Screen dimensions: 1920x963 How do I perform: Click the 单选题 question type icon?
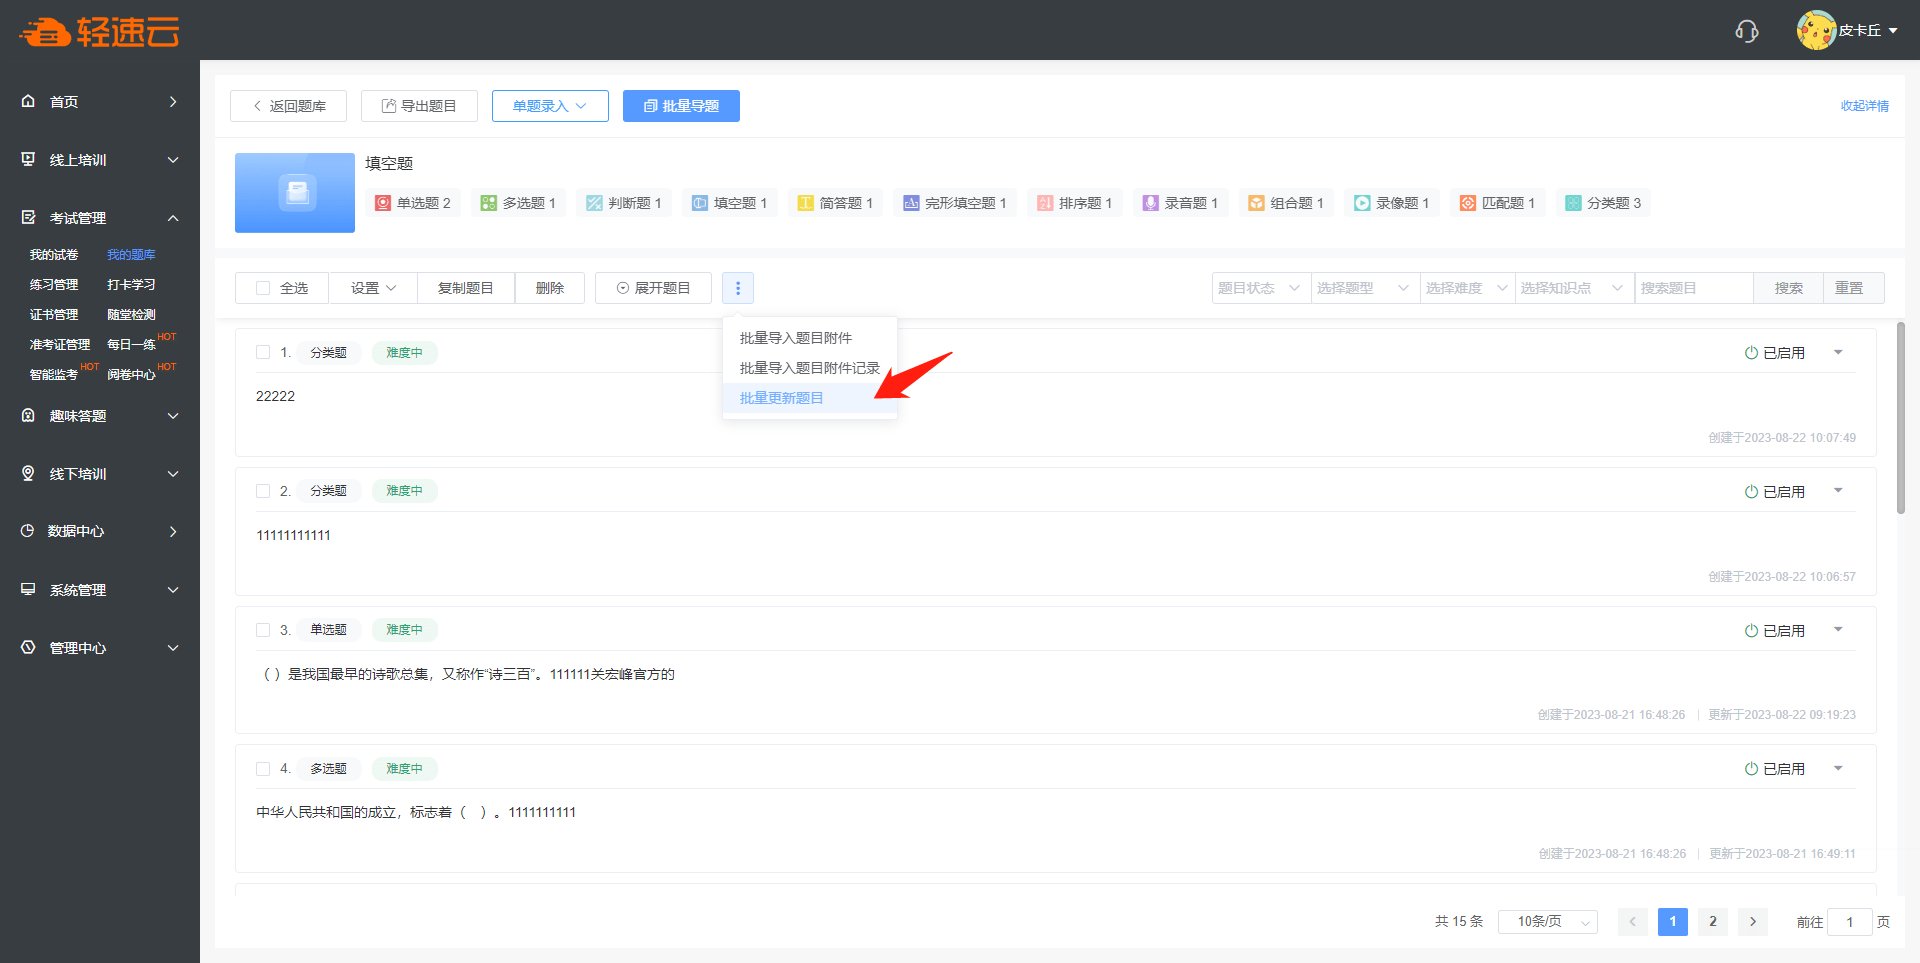(383, 203)
